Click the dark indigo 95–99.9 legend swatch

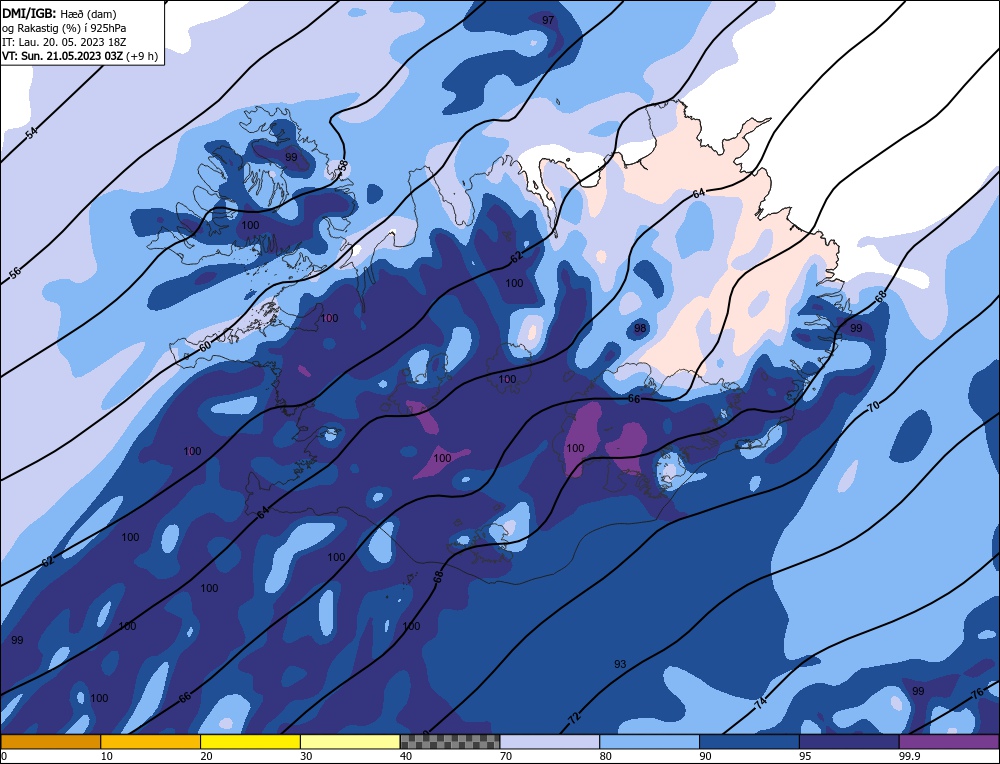849,741
